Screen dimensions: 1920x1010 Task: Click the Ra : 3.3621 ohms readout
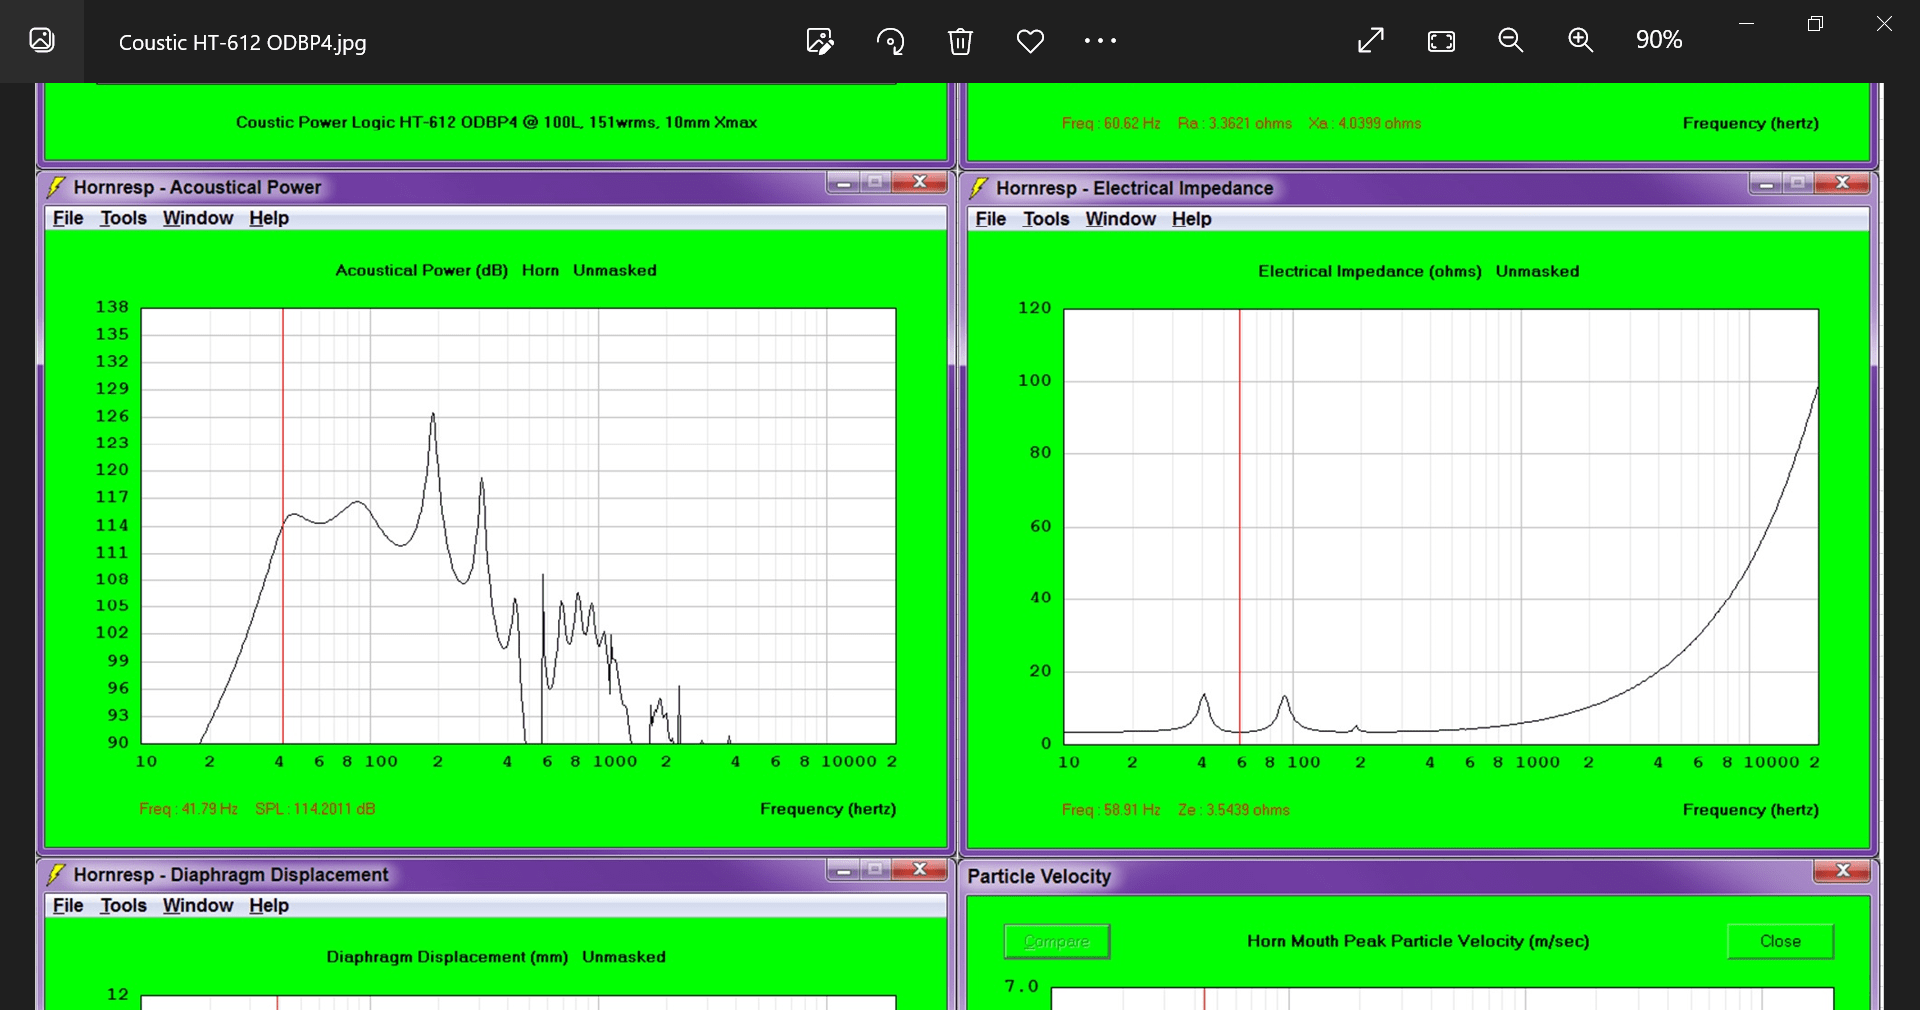1234,123
